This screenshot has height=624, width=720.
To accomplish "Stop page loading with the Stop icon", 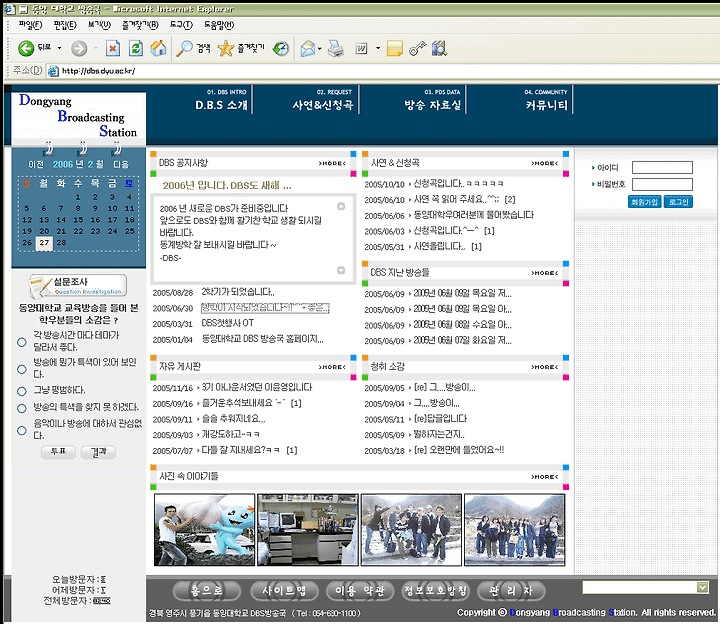I will (x=112, y=48).
